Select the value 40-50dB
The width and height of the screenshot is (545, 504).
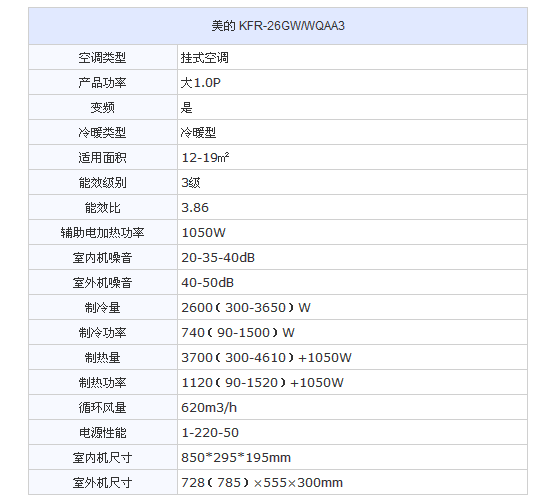208,283
